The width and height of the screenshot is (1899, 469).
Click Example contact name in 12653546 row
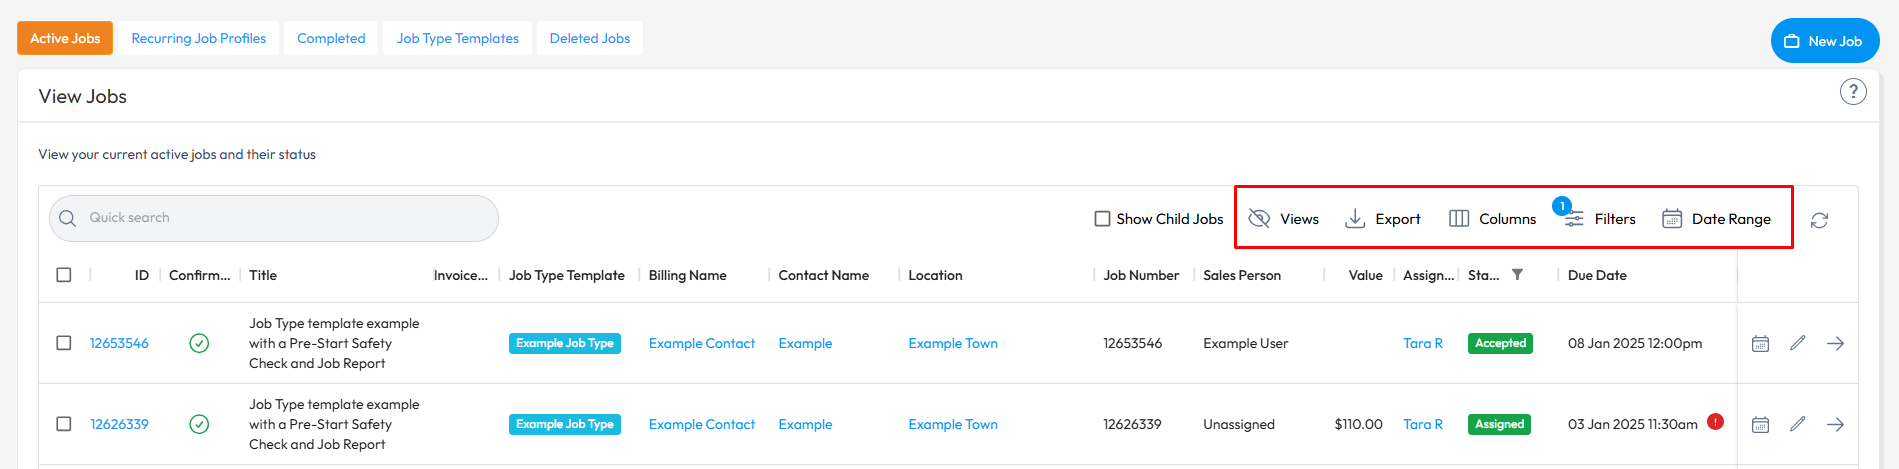point(805,343)
